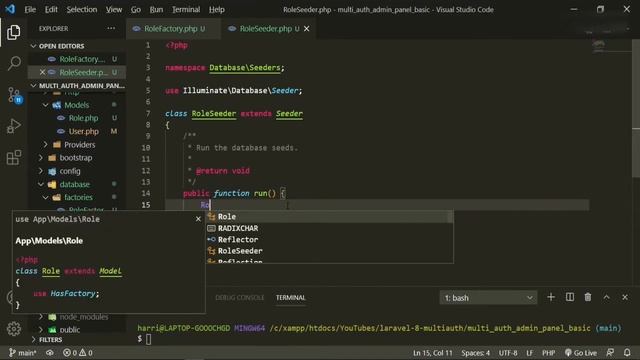The height and width of the screenshot is (360, 640).
Task: Click the main* git branch indicator
Action: point(23,353)
